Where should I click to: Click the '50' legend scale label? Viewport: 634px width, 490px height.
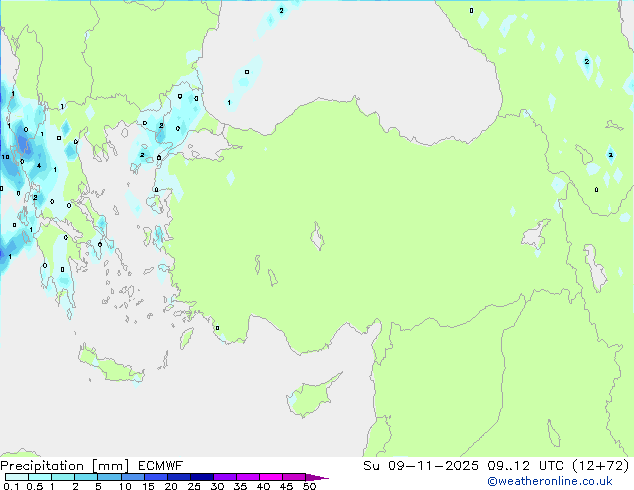coord(310,486)
